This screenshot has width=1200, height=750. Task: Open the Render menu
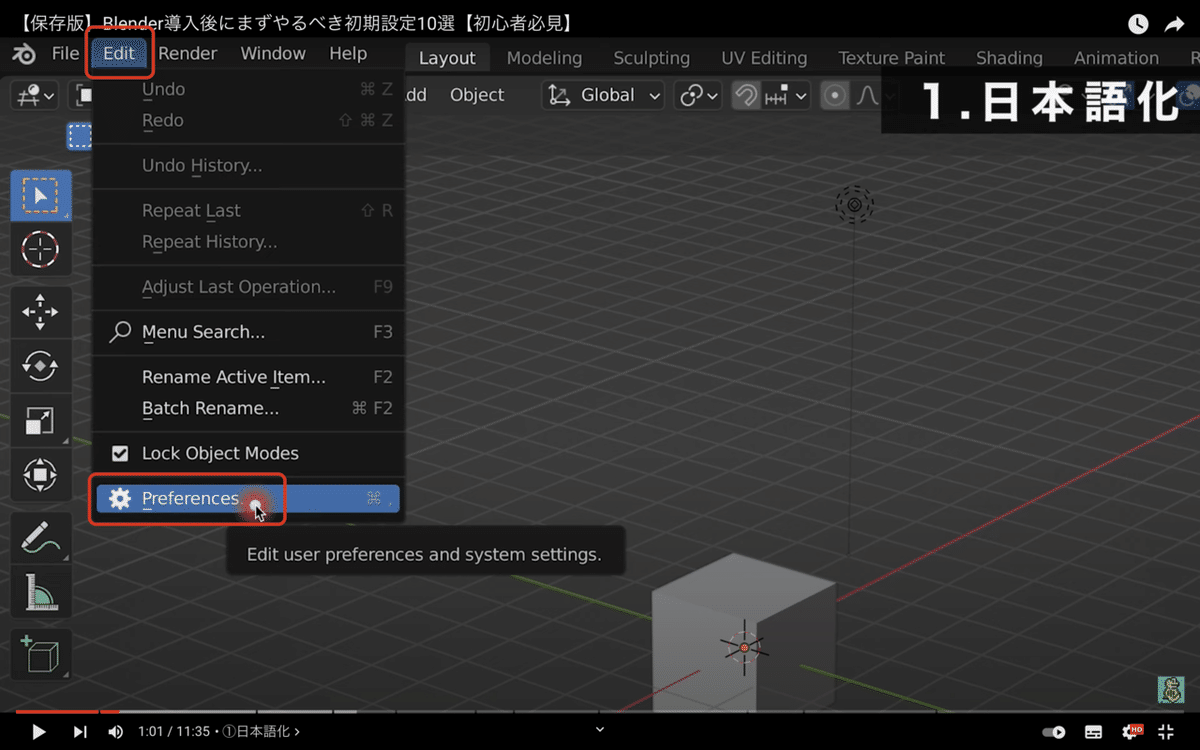187,54
